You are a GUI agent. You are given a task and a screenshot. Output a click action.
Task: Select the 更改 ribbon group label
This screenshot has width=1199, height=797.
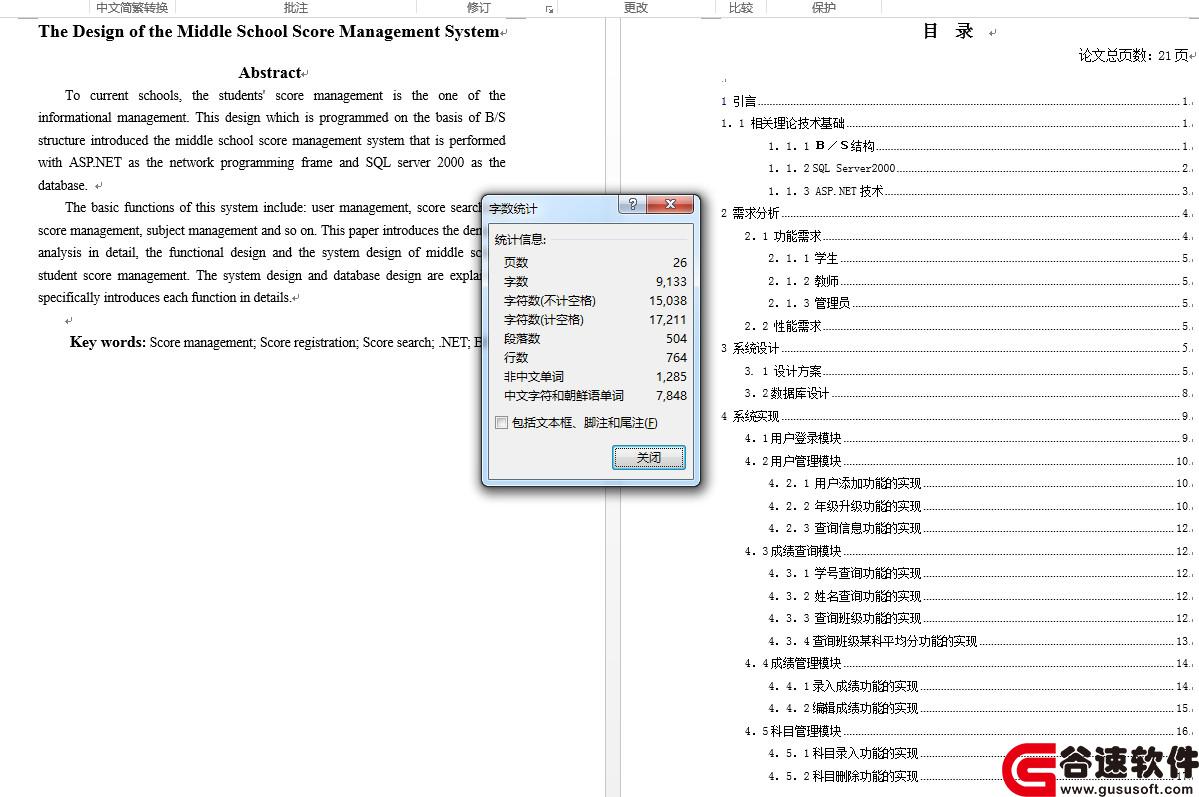click(635, 8)
